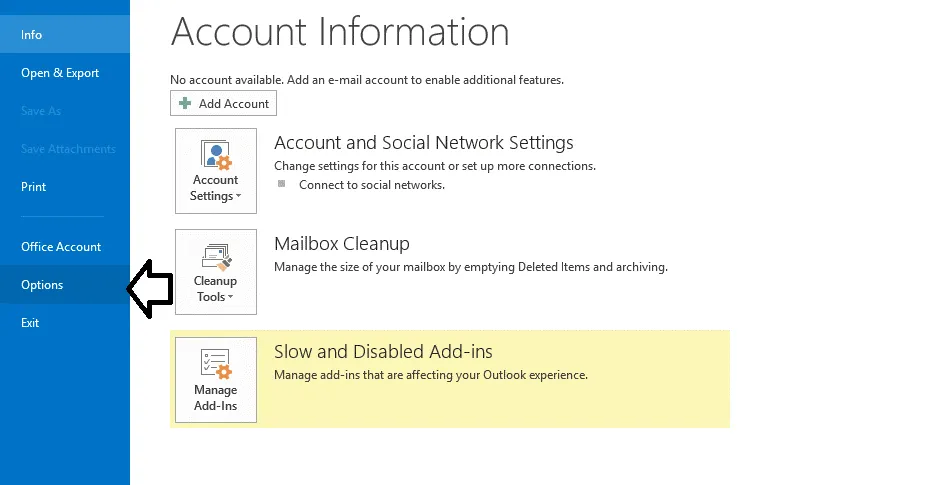The image size is (943, 485).
Task: Open Outlook Options
Action: (64, 285)
